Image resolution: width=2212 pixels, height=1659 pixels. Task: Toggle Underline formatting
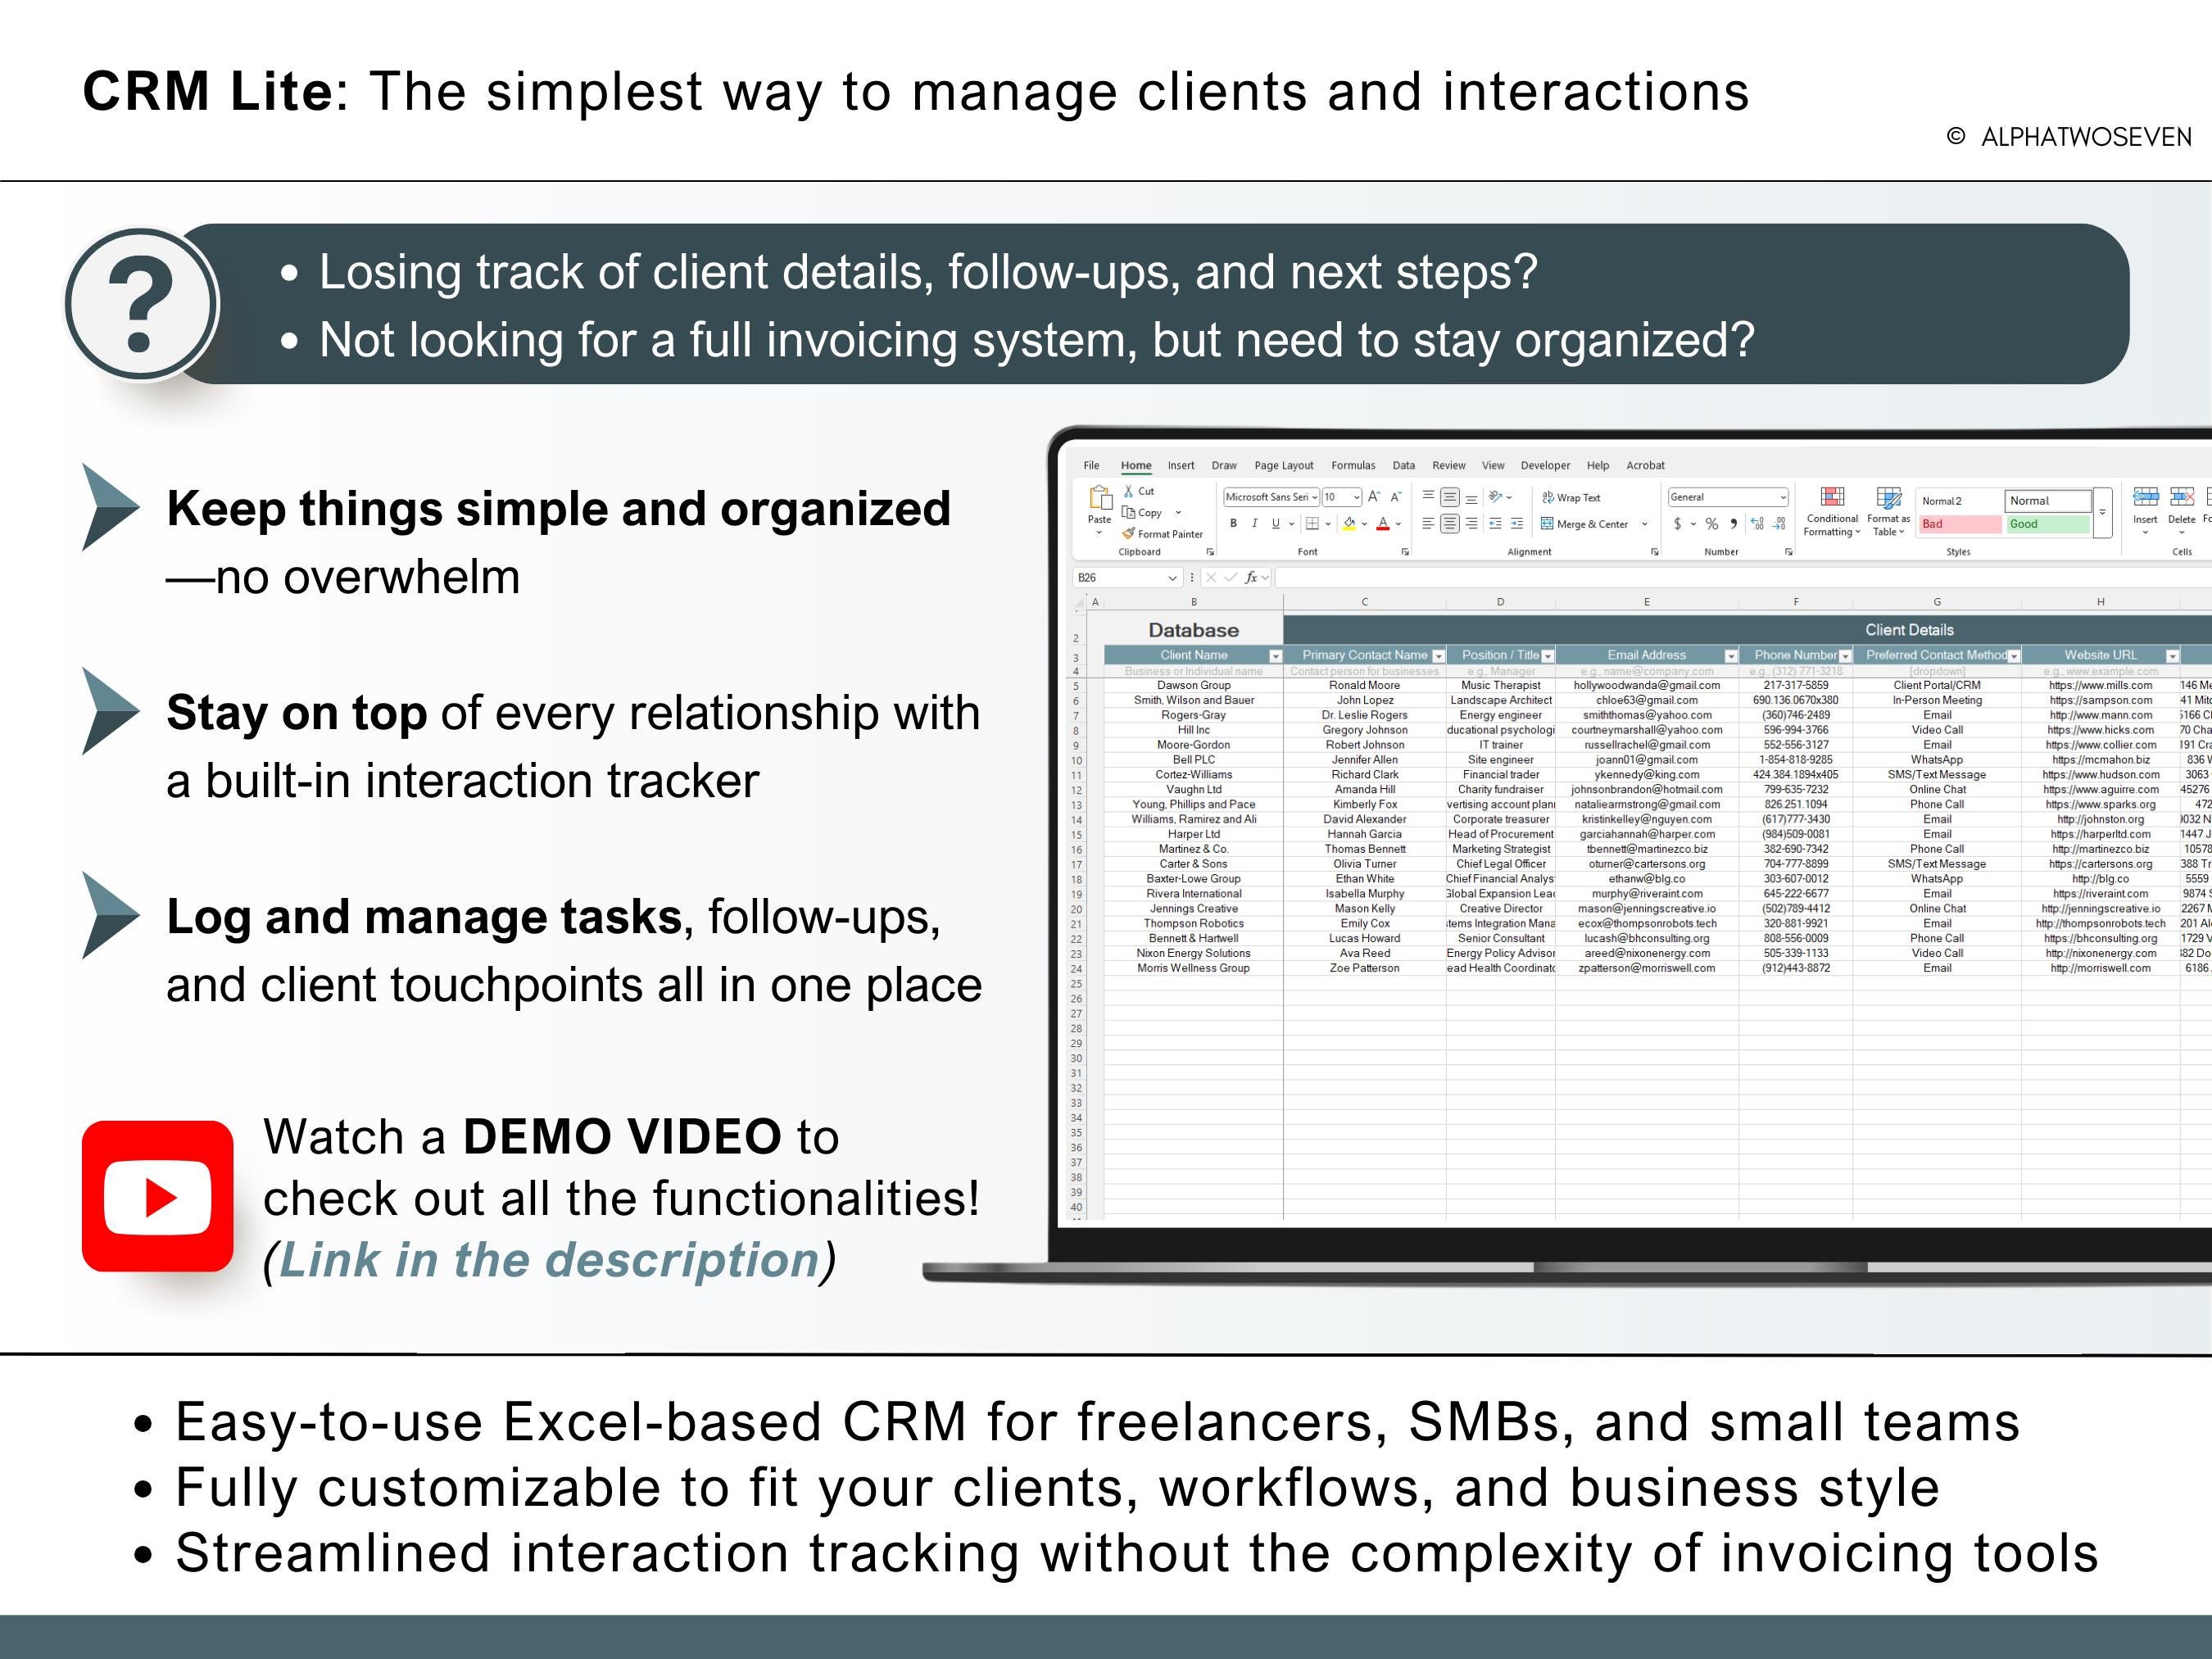(x=1275, y=523)
